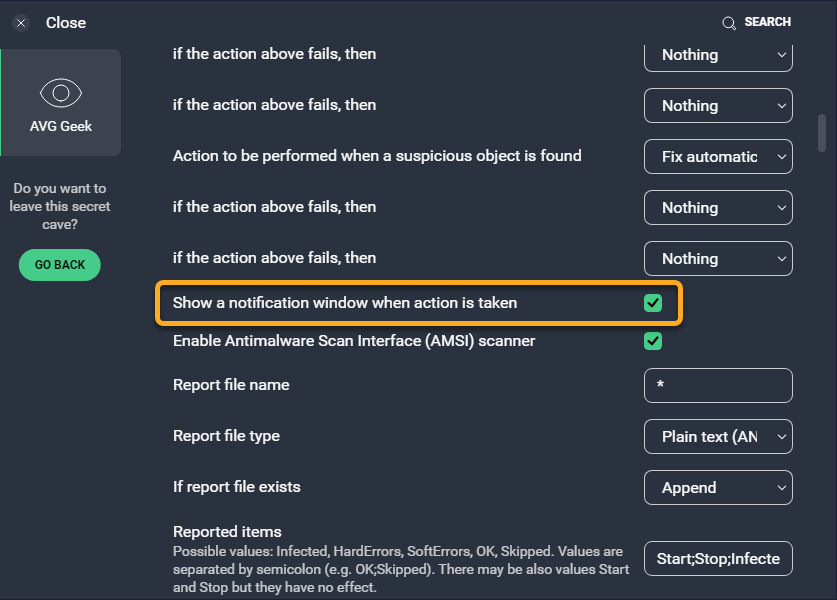
Task: Click the AVG Geek eye icon
Action: [x=60, y=93]
